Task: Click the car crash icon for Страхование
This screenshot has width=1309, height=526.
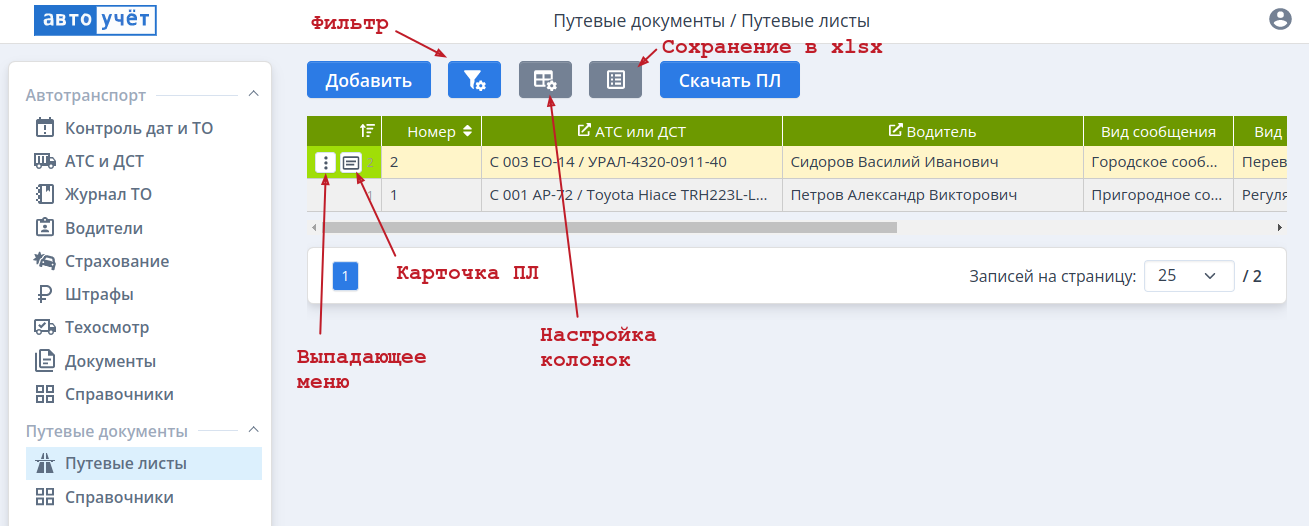Action: point(45,261)
